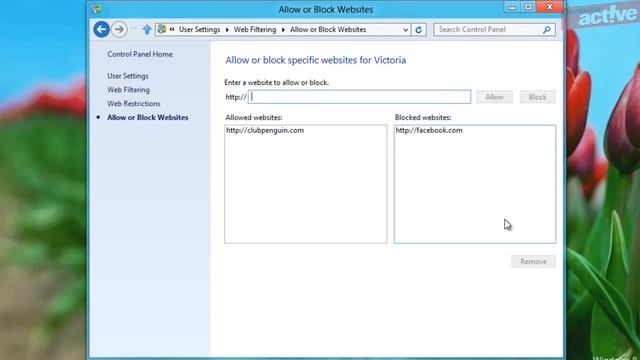This screenshot has width=640, height=360.
Task: Click the Remove button
Action: (533, 261)
